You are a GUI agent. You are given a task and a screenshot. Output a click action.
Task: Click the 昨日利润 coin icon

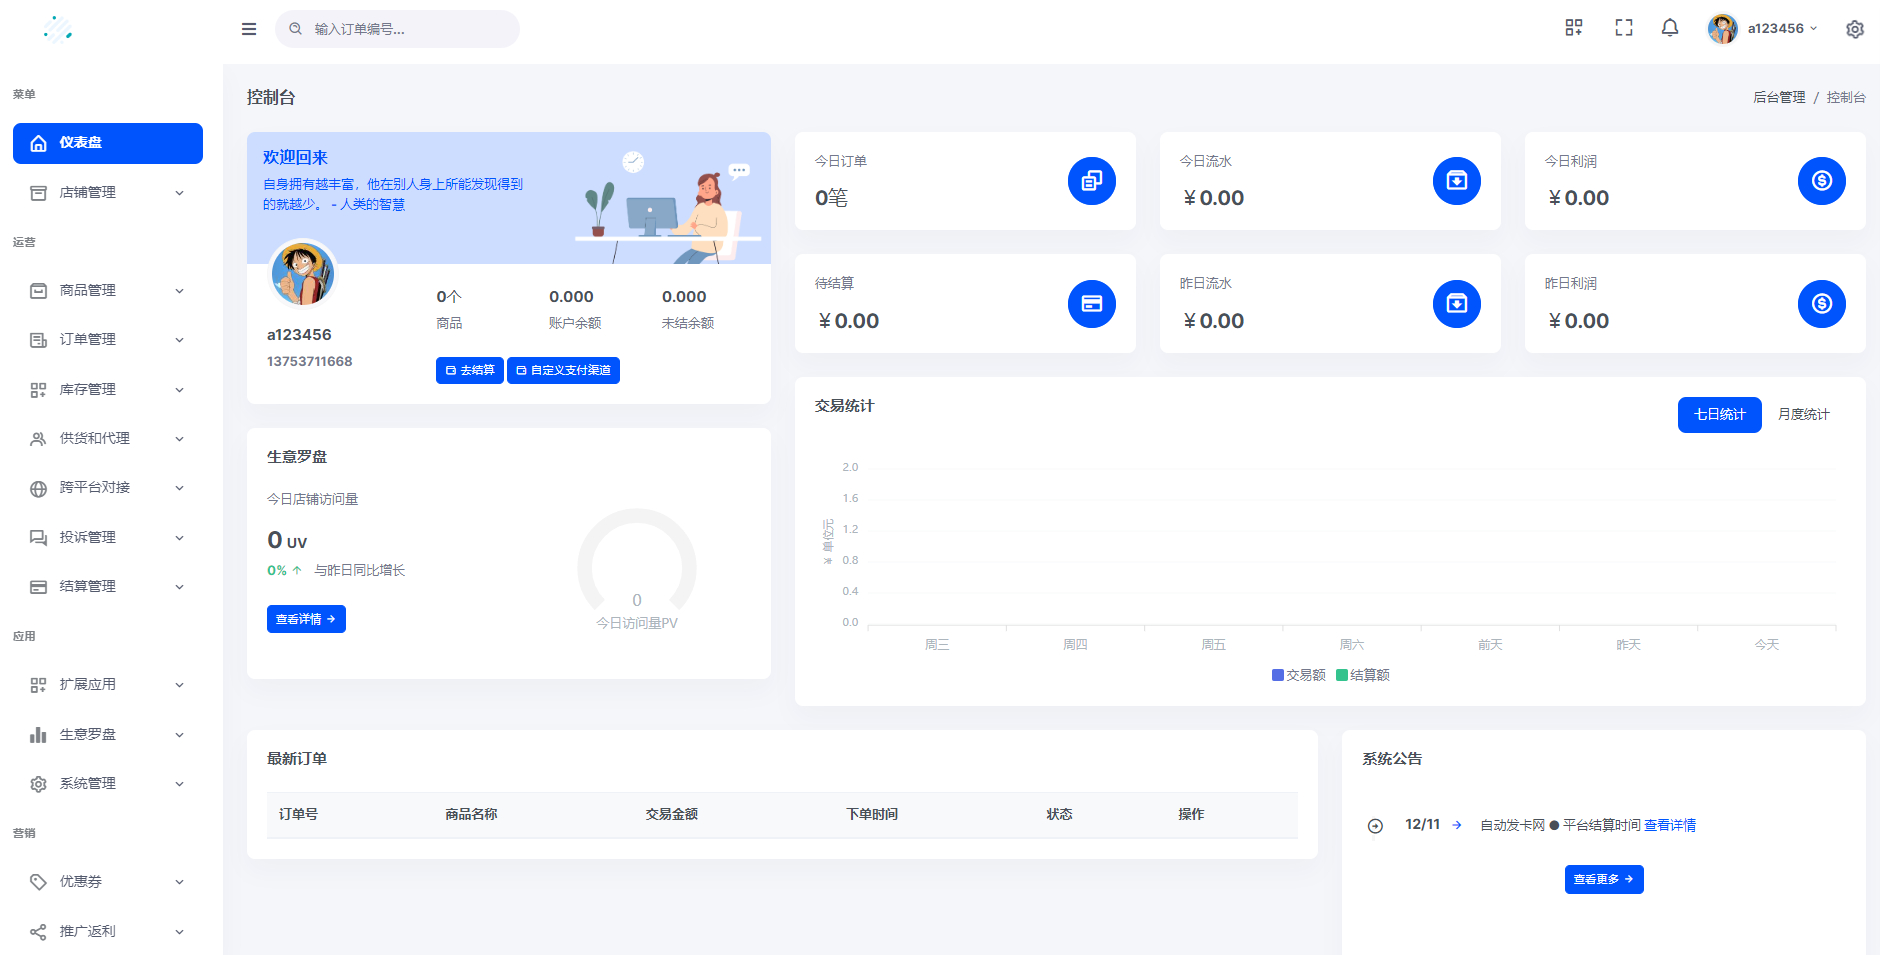(x=1821, y=304)
